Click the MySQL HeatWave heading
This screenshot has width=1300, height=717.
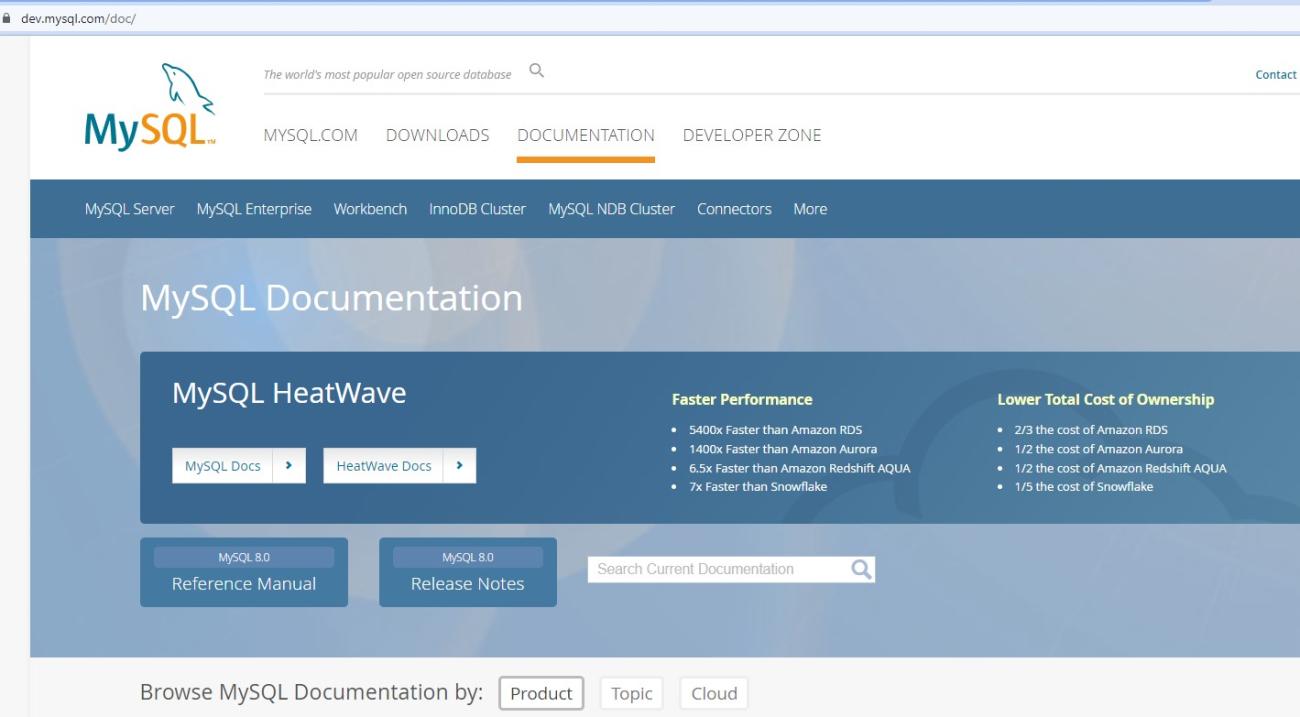[x=289, y=393]
